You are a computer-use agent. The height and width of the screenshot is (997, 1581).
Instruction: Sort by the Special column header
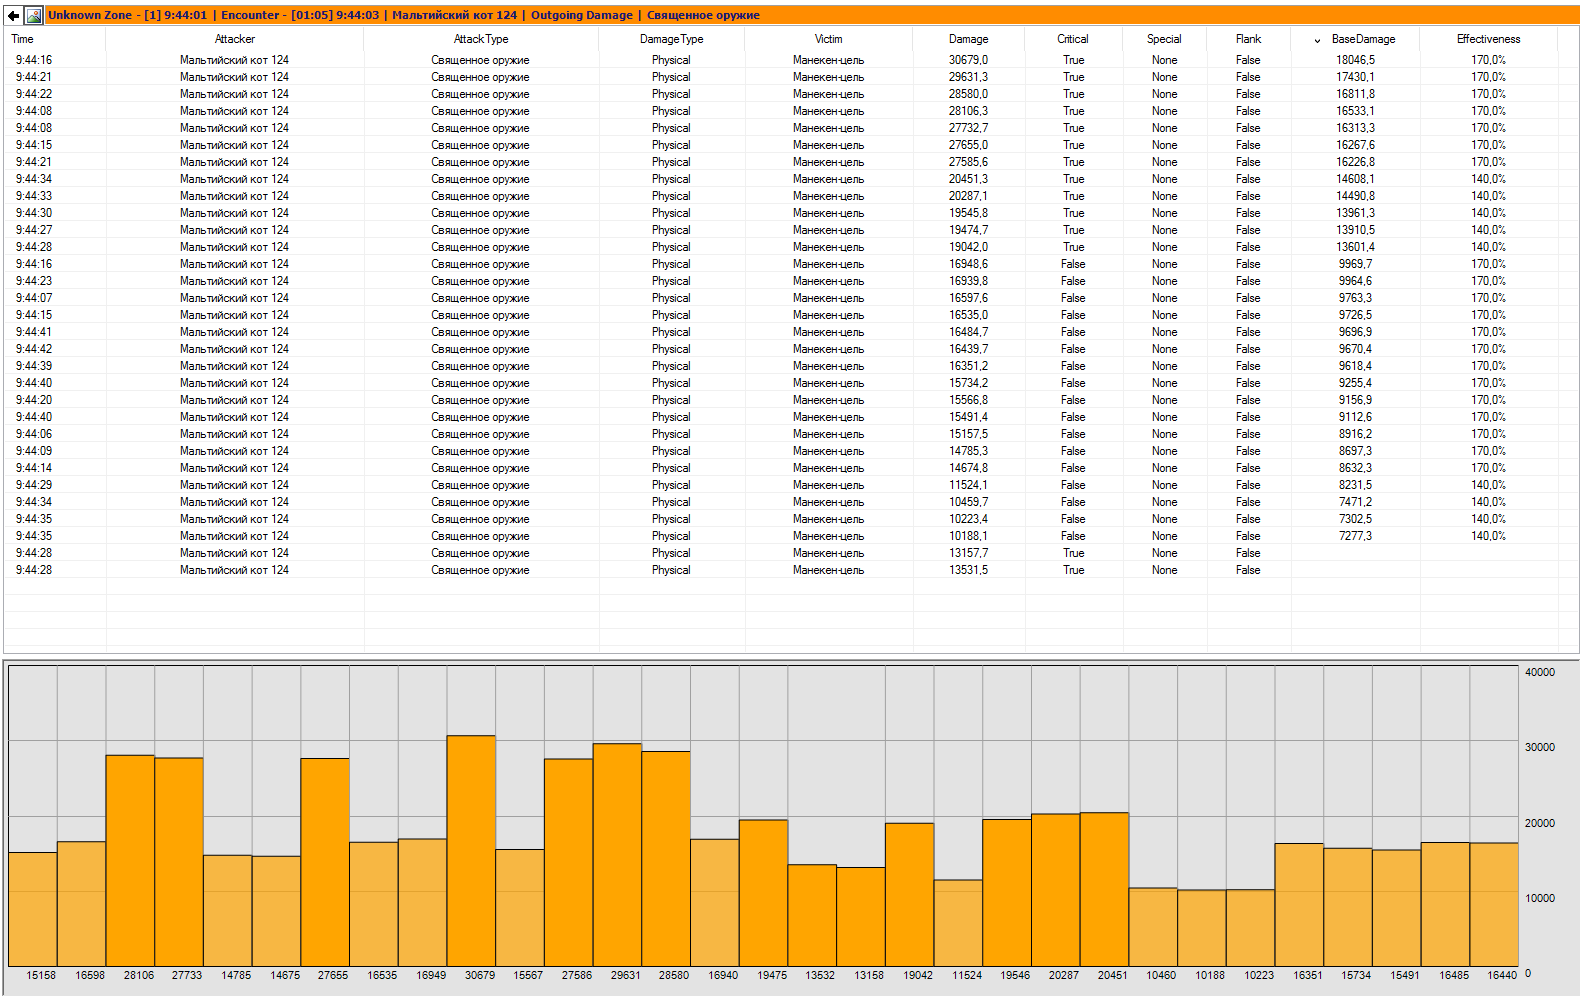pyautogui.click(x=1164, y=39)
